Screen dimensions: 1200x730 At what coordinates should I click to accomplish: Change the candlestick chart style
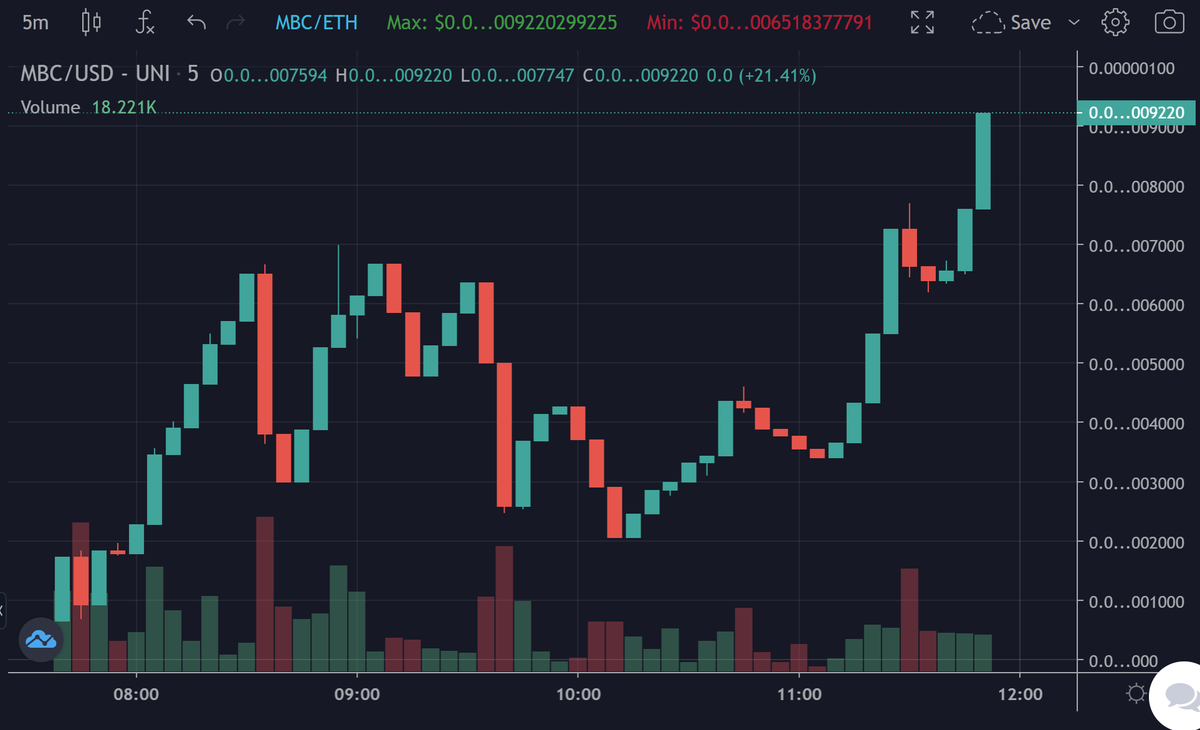click(92, 22)
